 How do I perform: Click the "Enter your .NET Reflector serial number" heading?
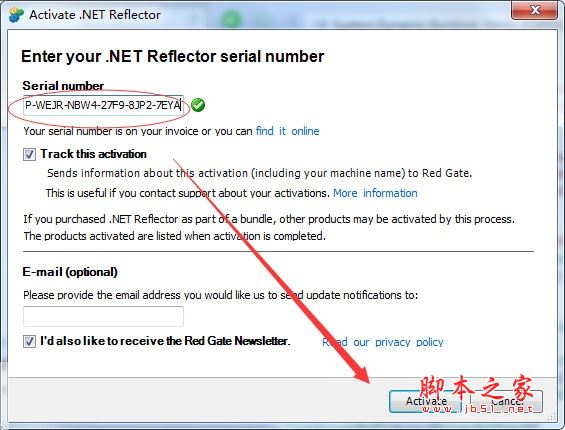173,57
